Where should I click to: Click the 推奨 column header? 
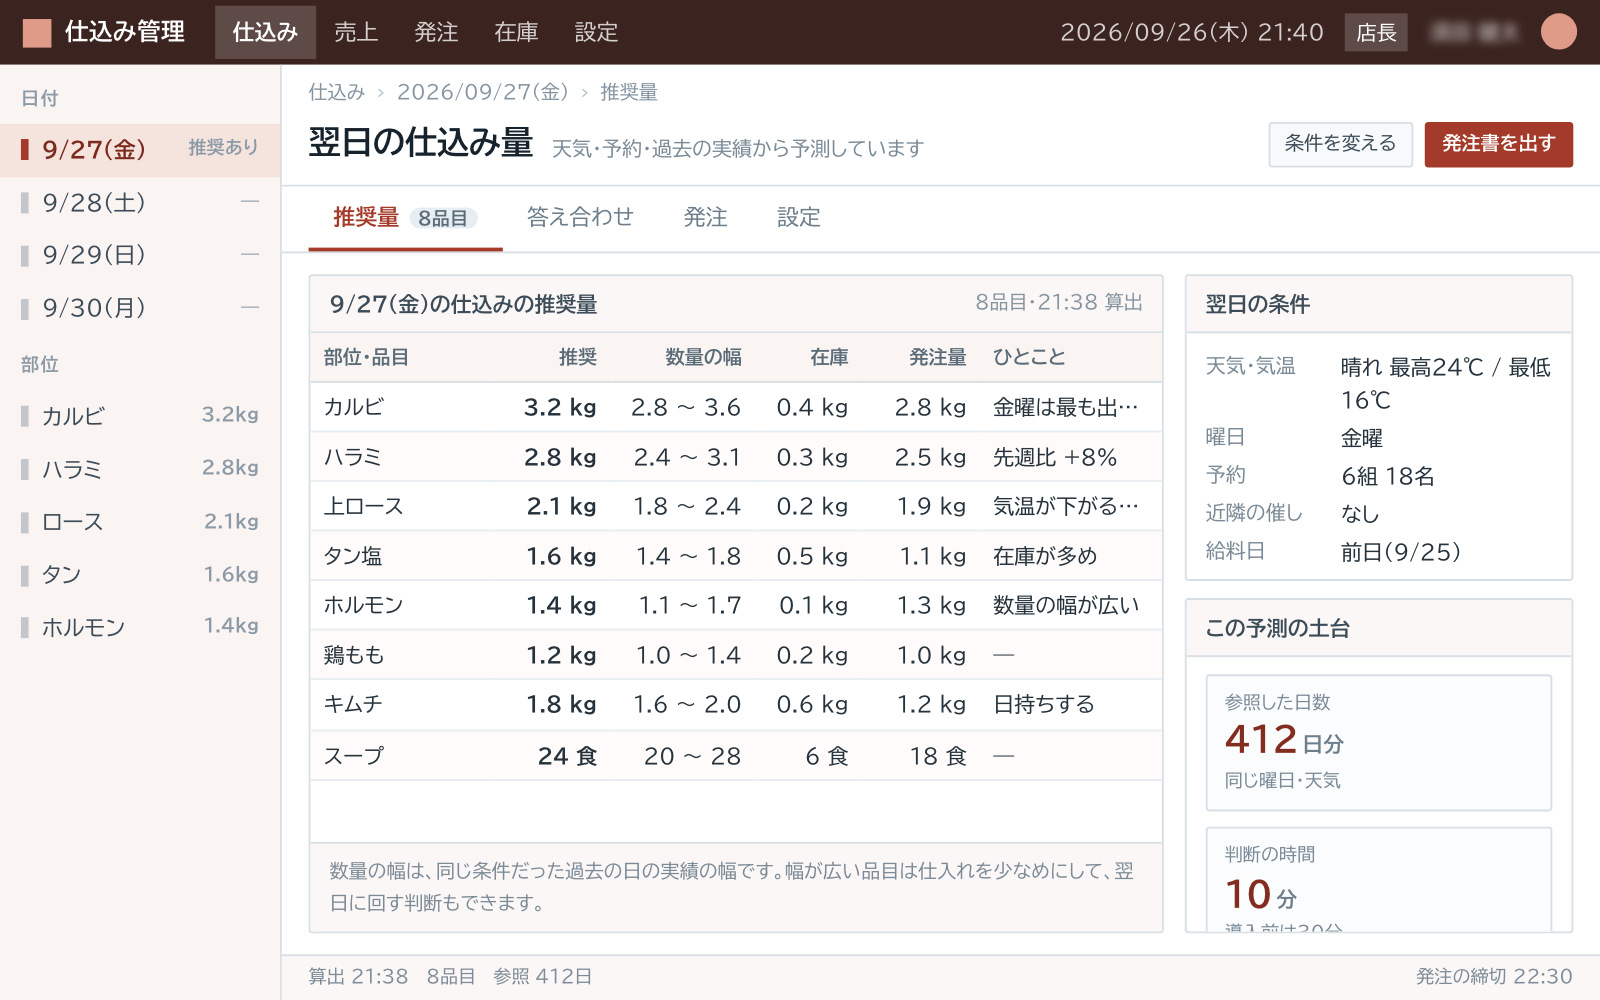577,357
